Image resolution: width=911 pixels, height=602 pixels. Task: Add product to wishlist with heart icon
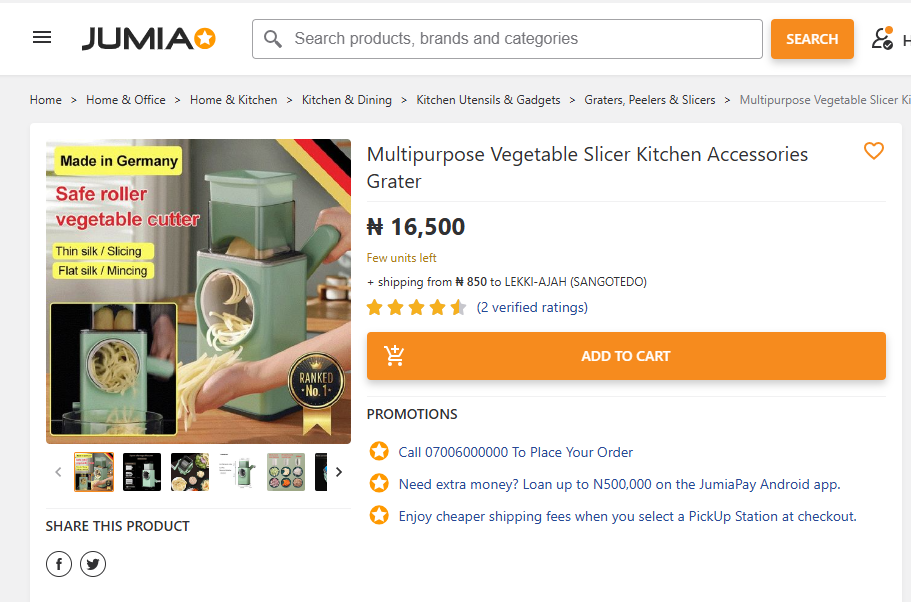pos(874,151)
